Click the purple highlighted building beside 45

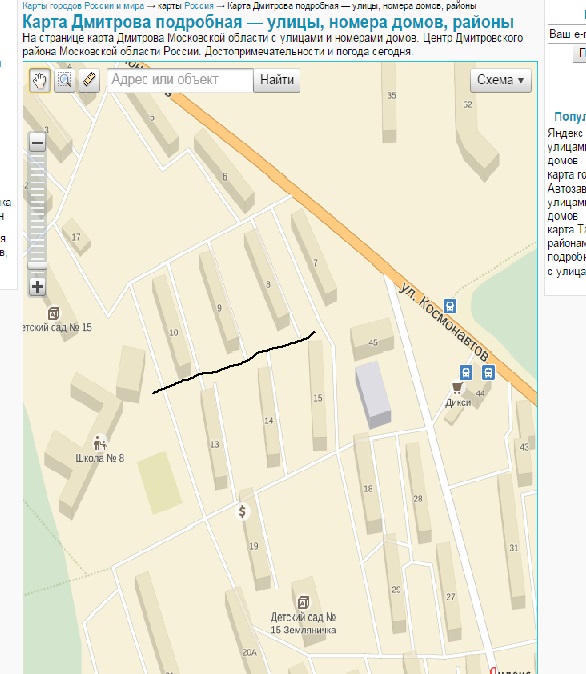click(373, 395)
